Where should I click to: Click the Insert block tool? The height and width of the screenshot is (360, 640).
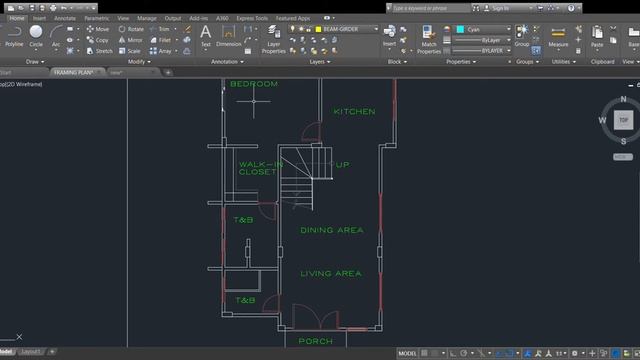tap(389, 36)
